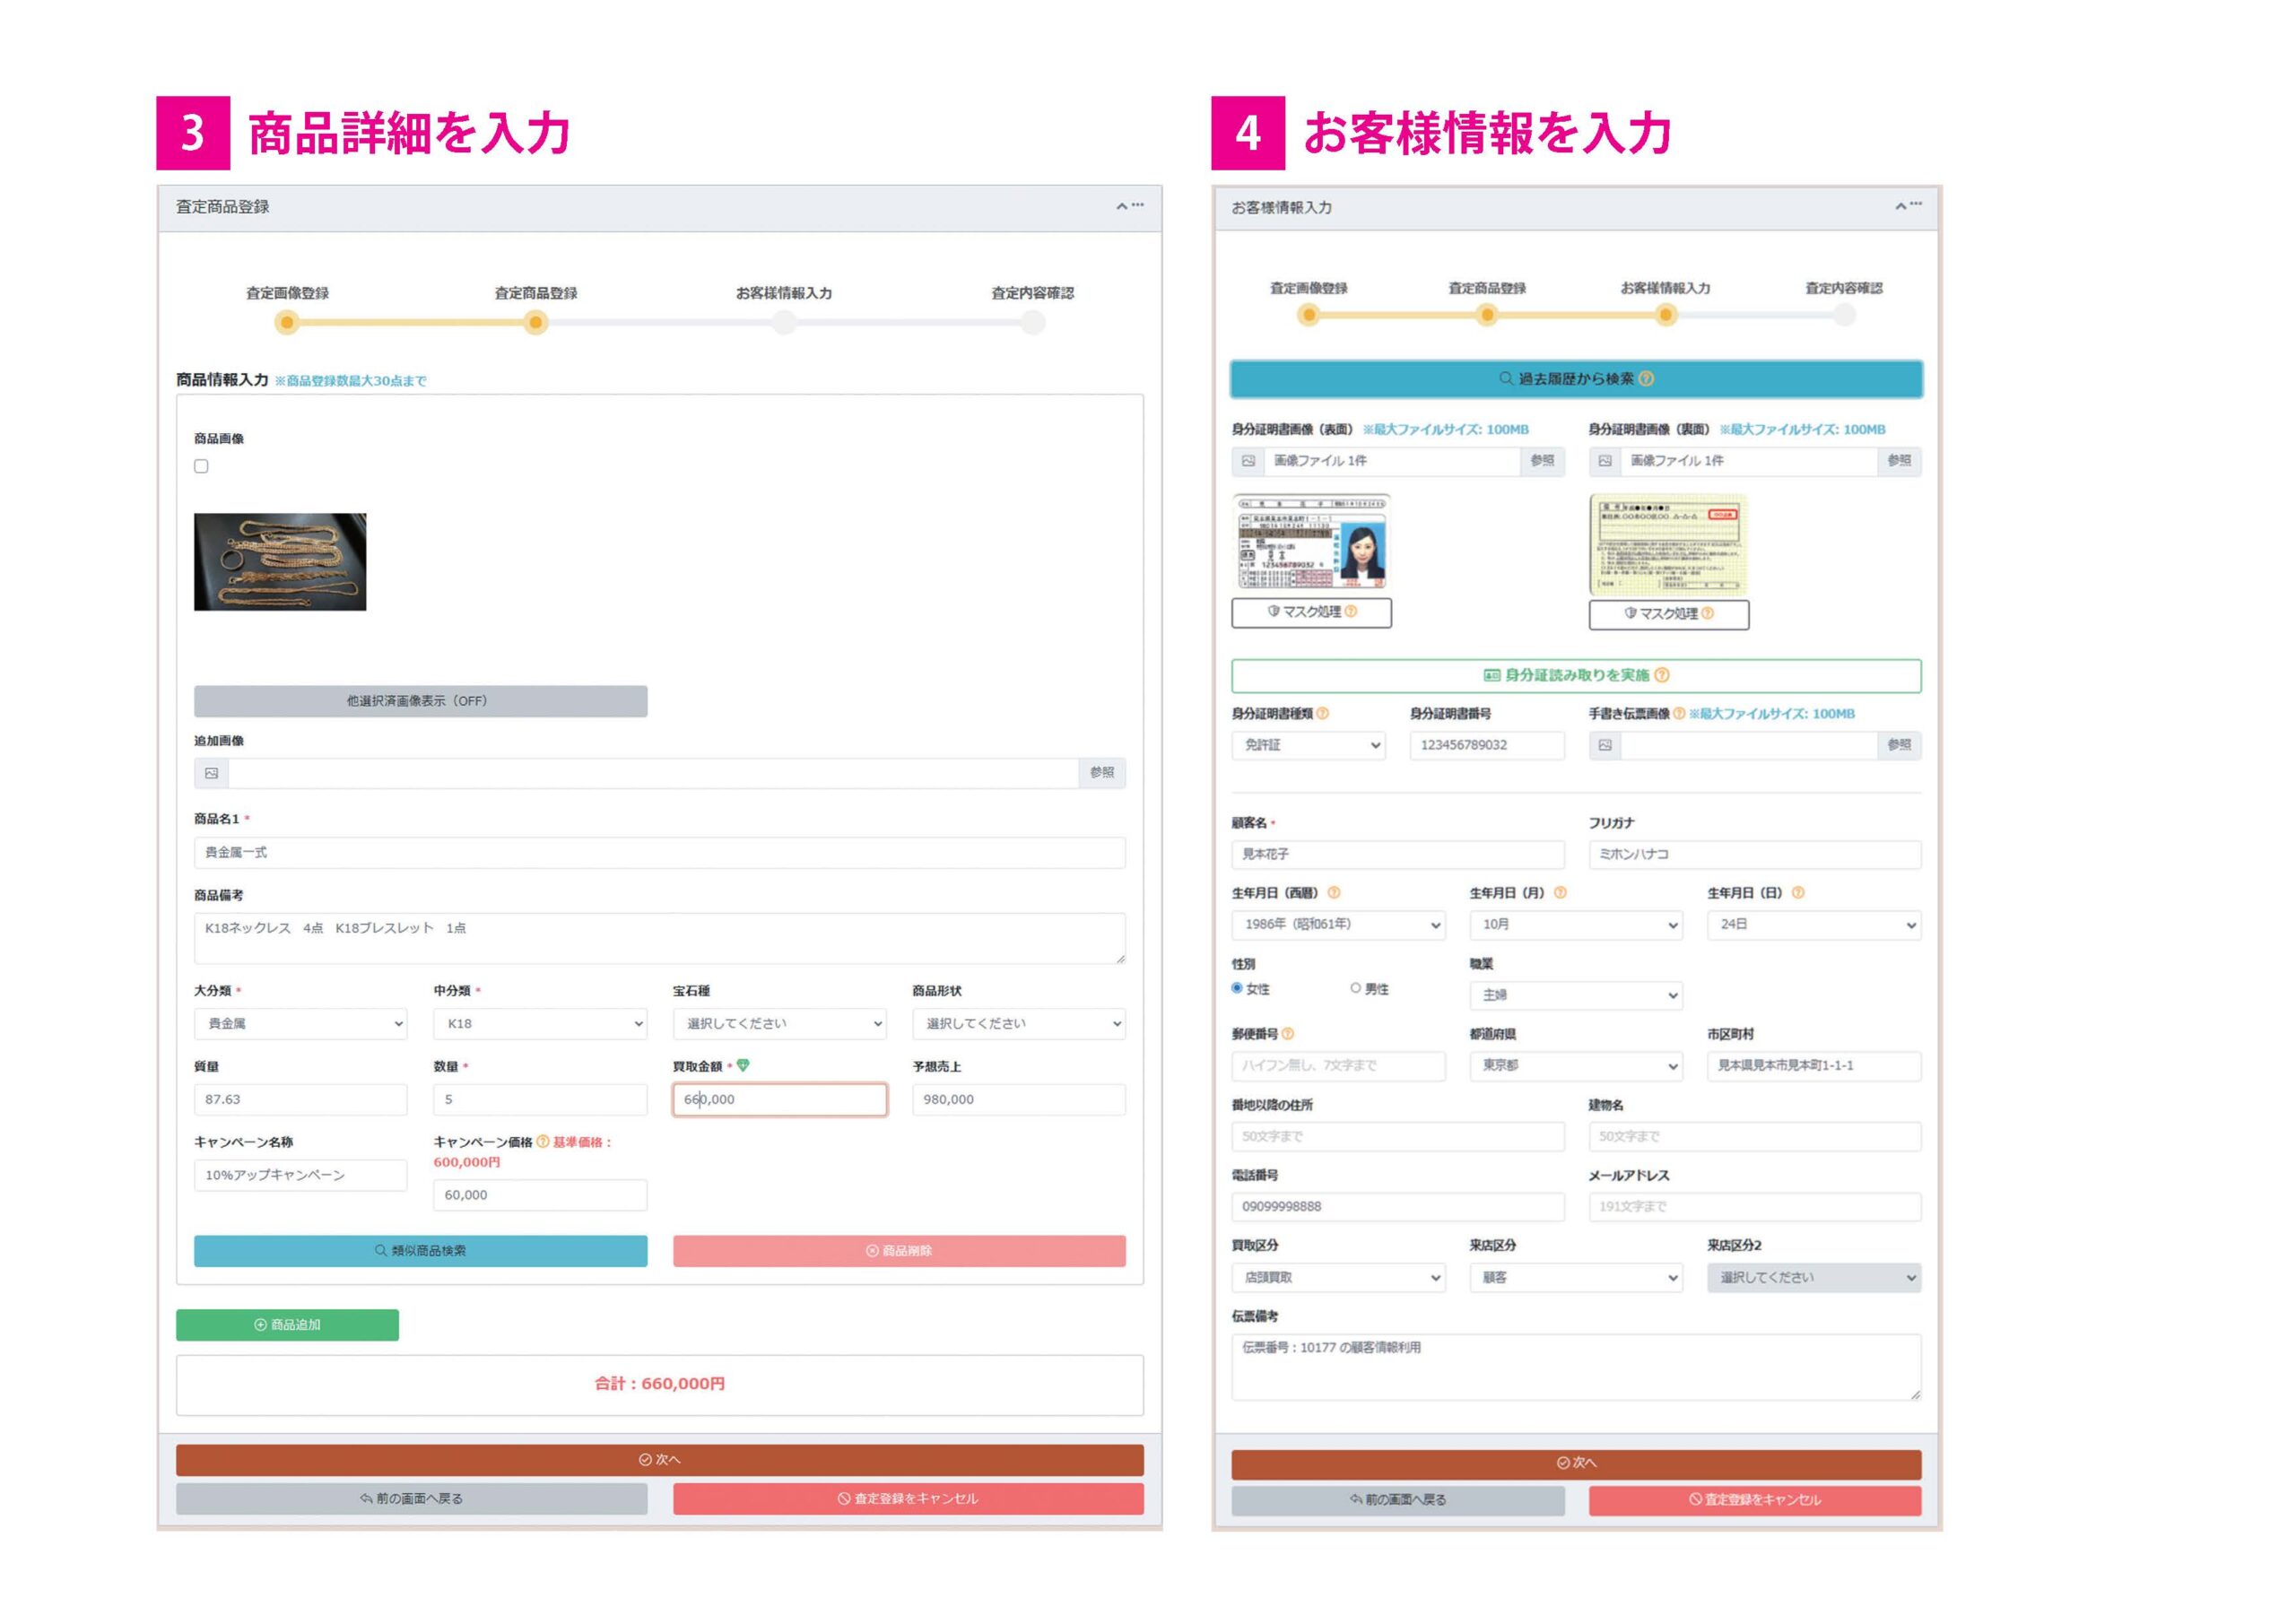Open the 都道府県 dropdown showing 東京都

click(1575, 1066)
